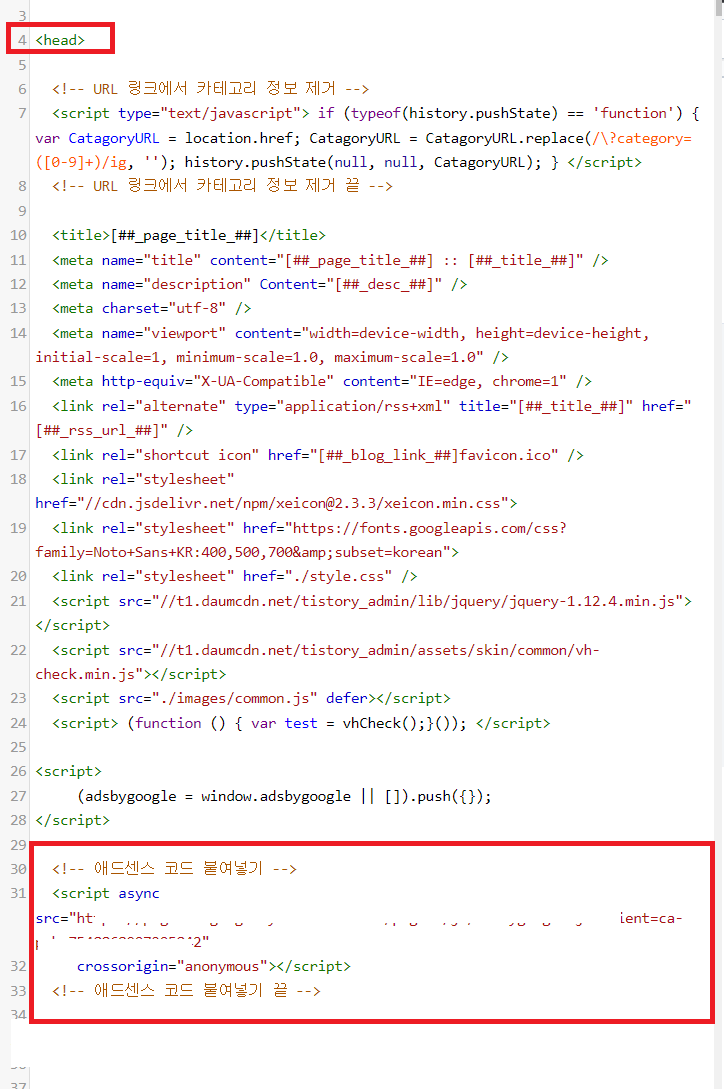This screenshot has height=1089, width=724.
Task: Click the '<script async' line 31
Action: click(x=106, y=894)
